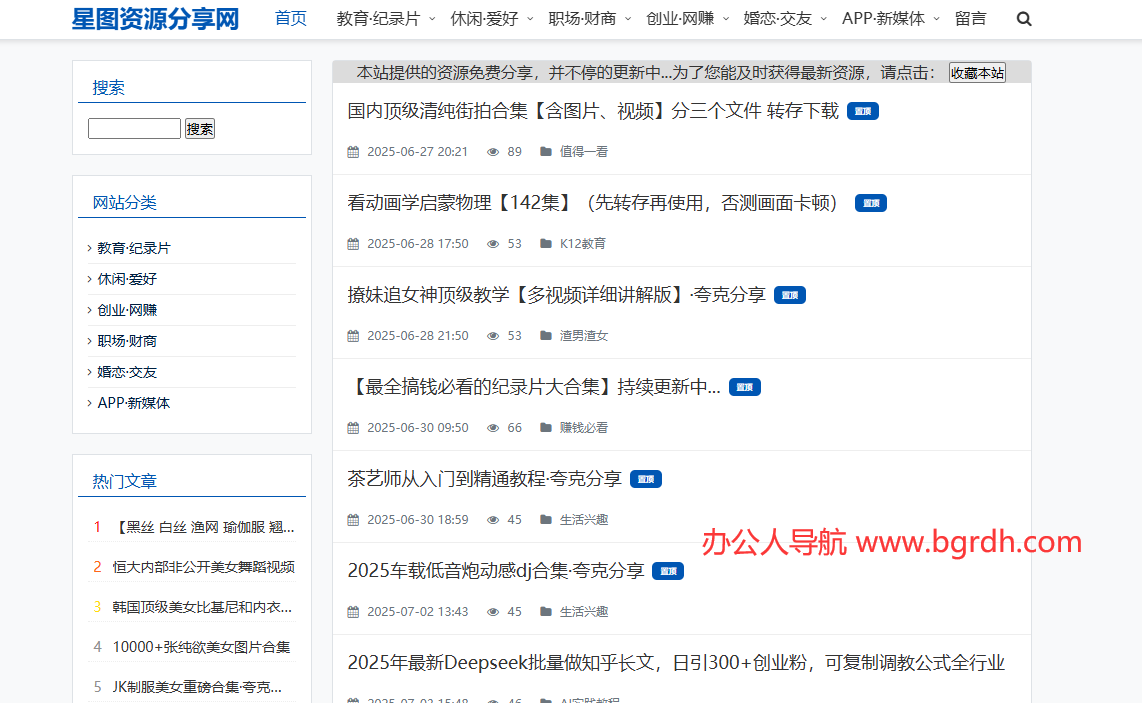
Task: Expand the 教育·纪录片 navigation dropdown
Action: (385, 19)
